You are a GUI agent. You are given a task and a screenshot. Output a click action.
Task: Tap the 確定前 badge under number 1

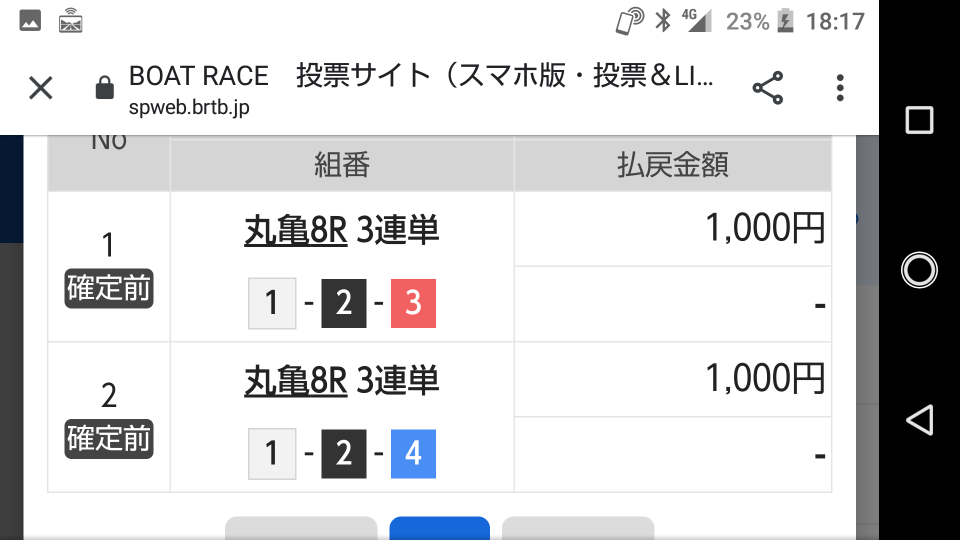tap(109, 288)
